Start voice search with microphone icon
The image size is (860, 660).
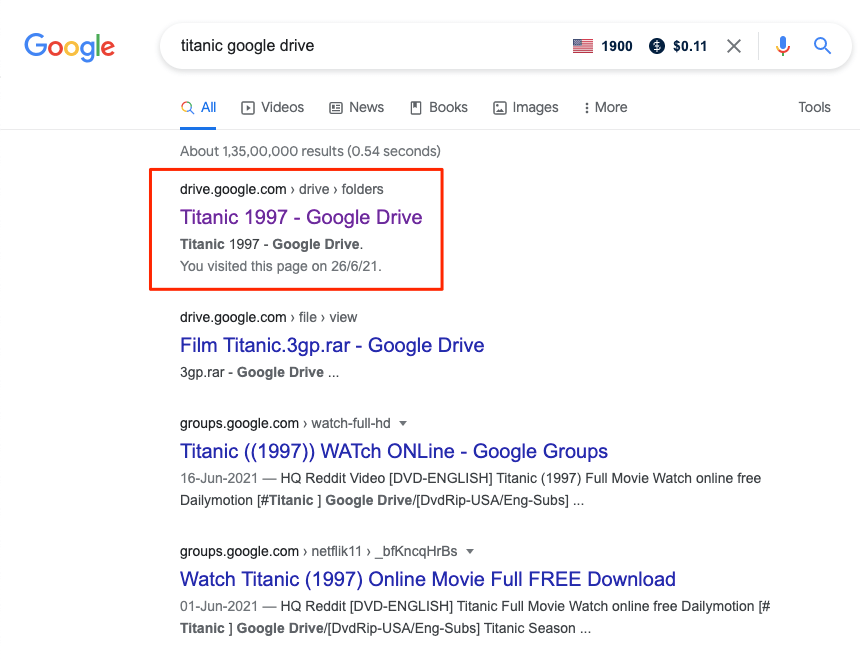pos(783,46)
